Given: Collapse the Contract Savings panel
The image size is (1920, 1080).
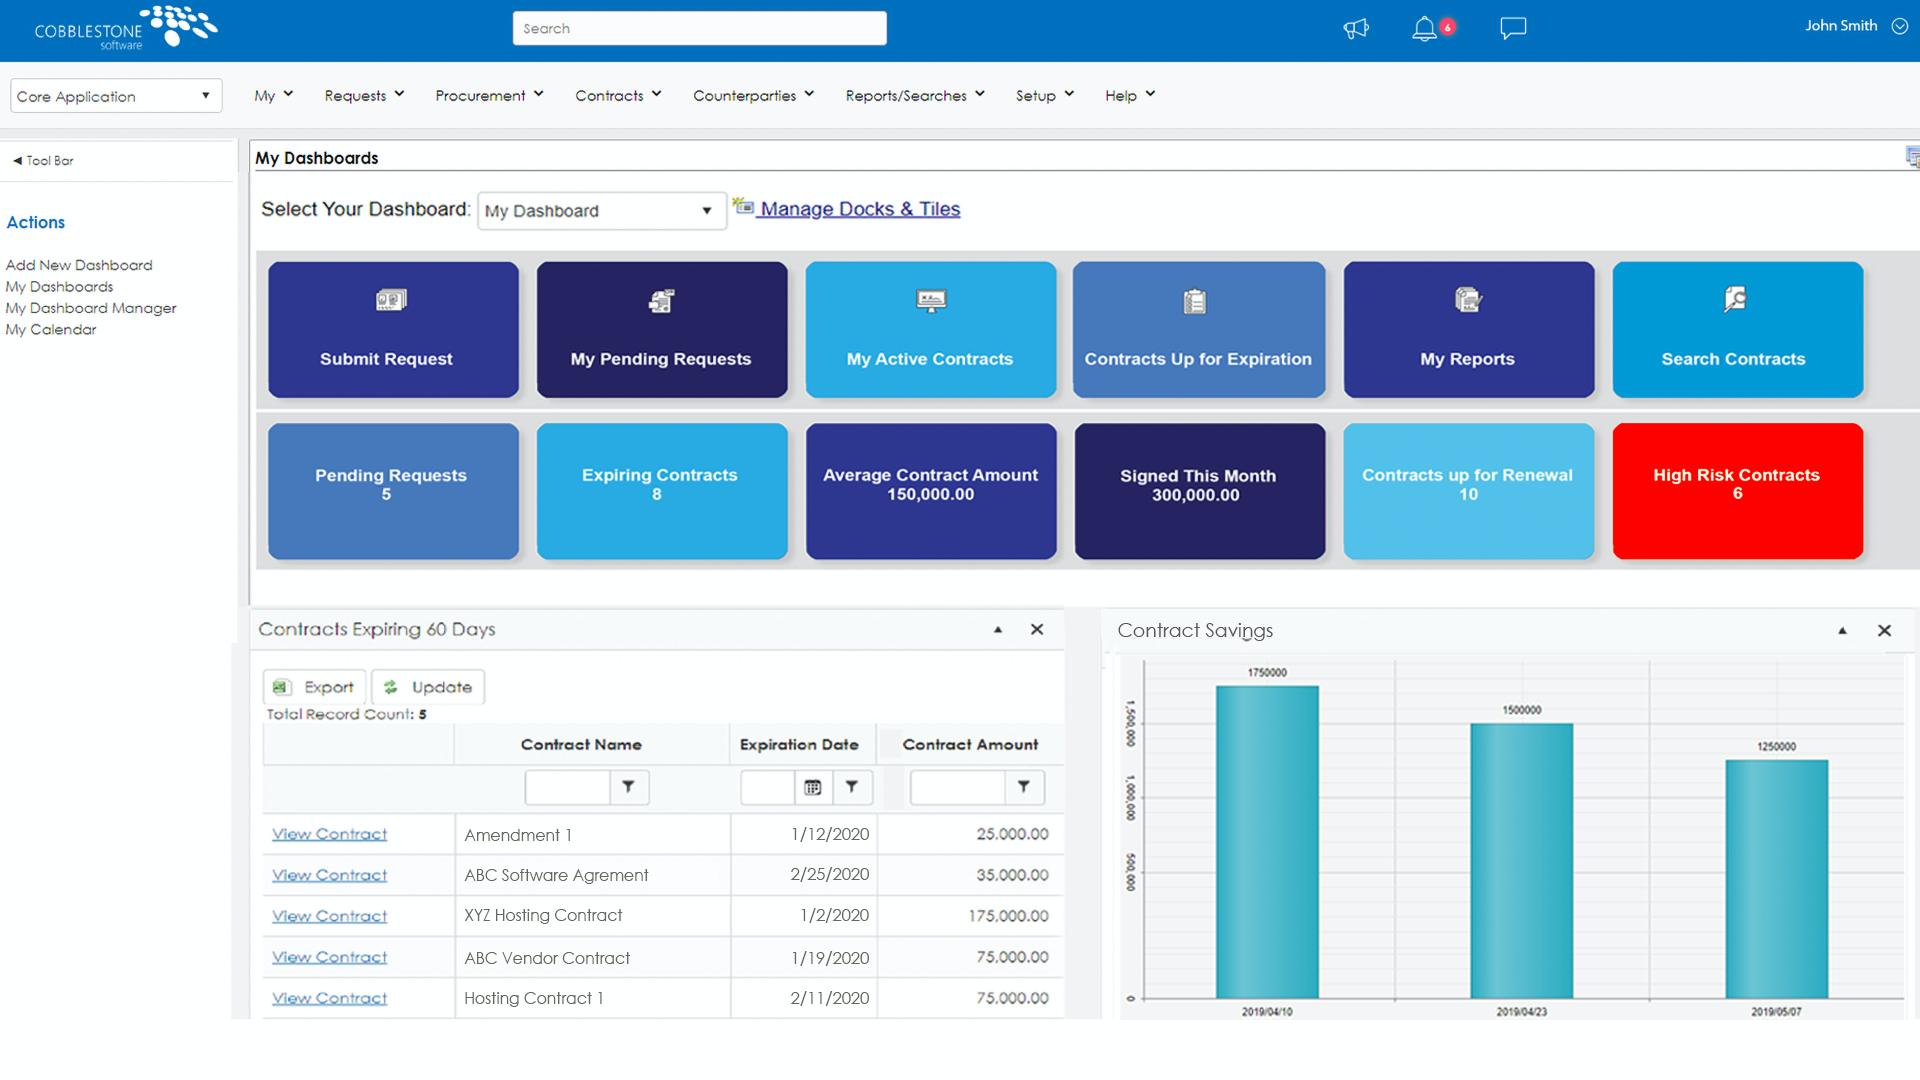Looking at the screenshot, I should click(1841, 631).
